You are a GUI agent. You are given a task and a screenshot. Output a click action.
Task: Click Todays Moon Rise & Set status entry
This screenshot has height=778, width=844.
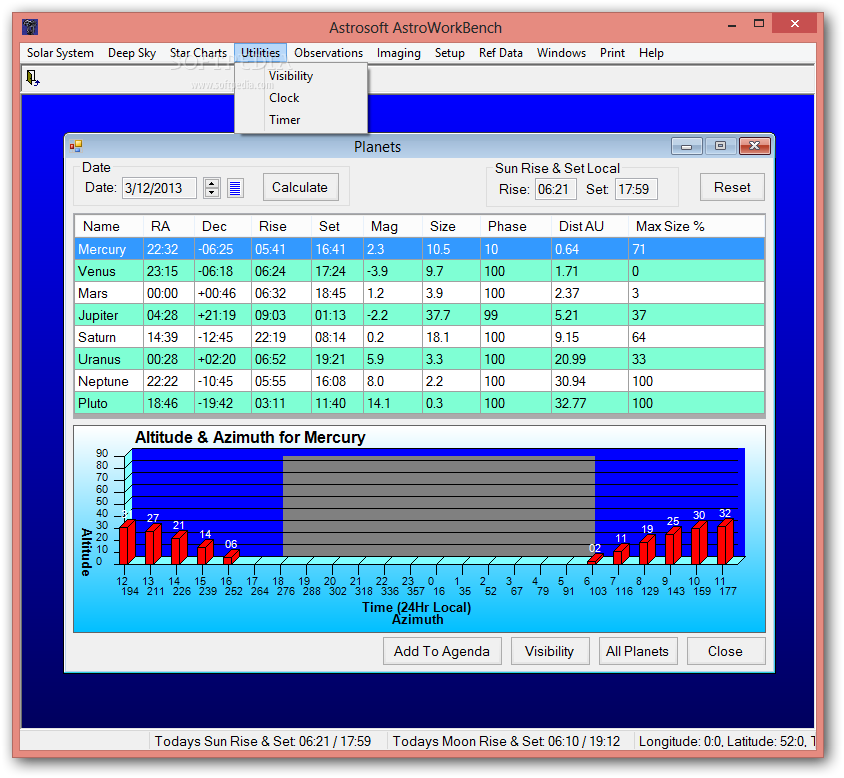pos(506,741)
